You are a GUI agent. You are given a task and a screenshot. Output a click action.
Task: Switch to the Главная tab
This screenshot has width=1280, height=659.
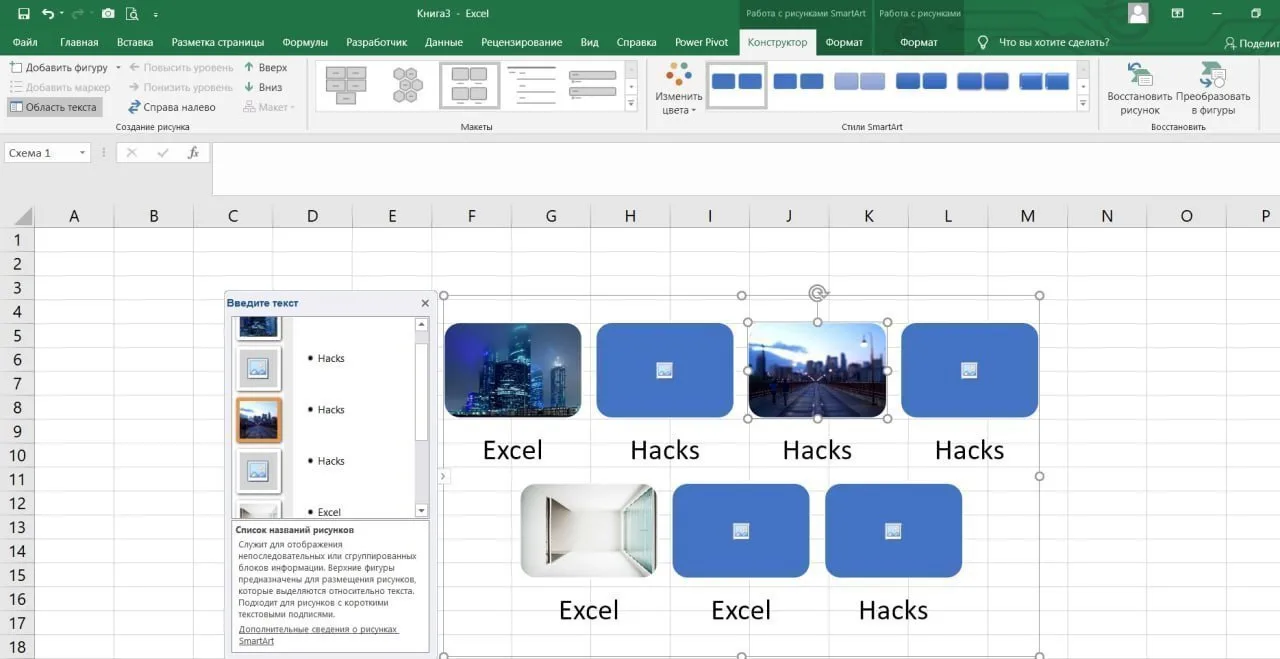[x=79, y=43]
